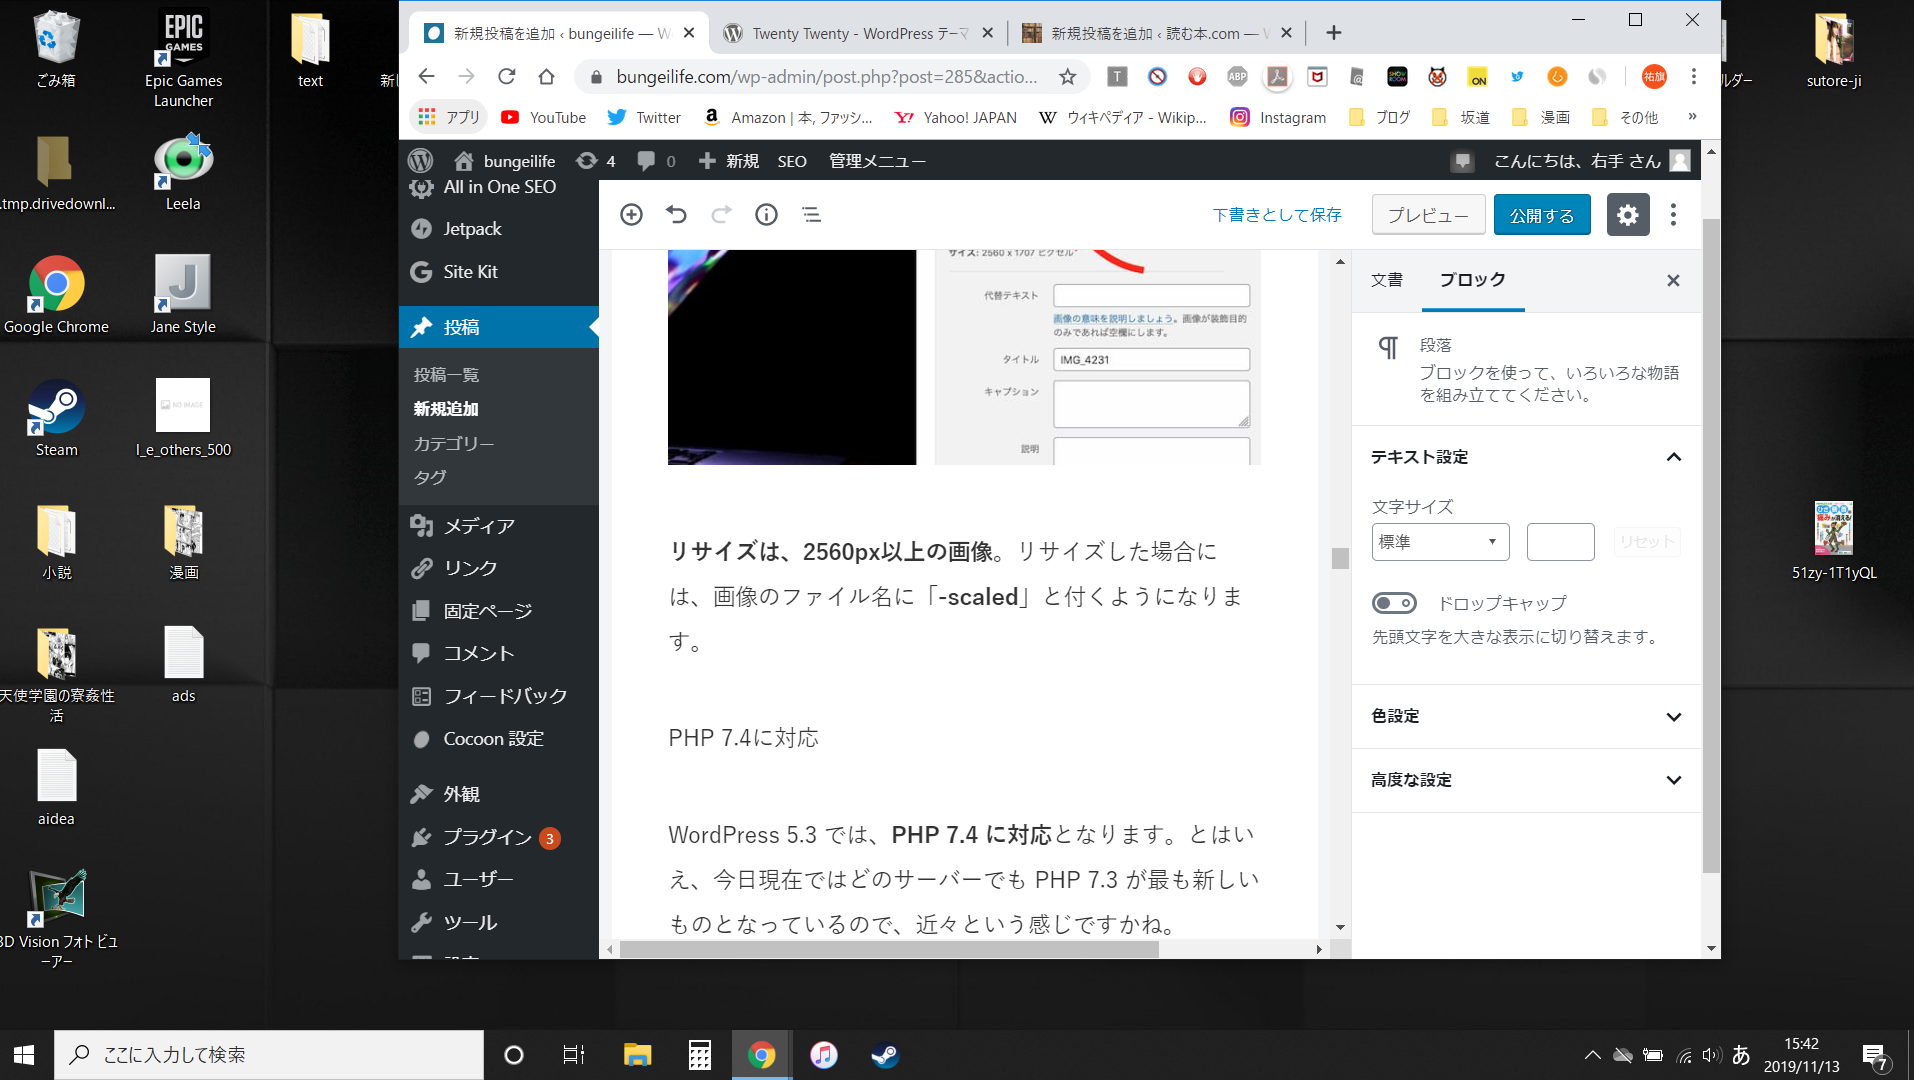Open the 文字サイズ 標準 dropdown
This screenshot has width=1914, height=1080.
(1440, 542)
